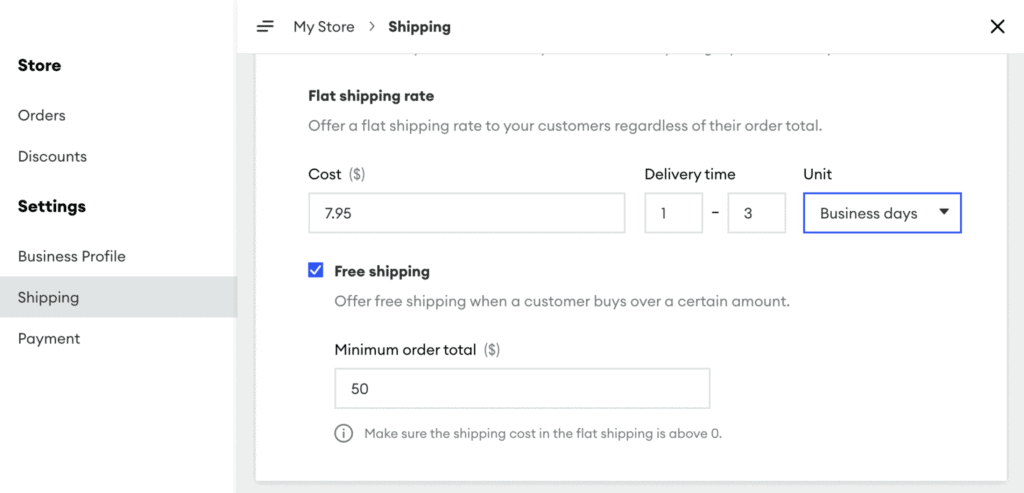Click 'Make sure the shipping cost' note
Viewport: 1024px width, 493px height.
[x=543, y=434]
